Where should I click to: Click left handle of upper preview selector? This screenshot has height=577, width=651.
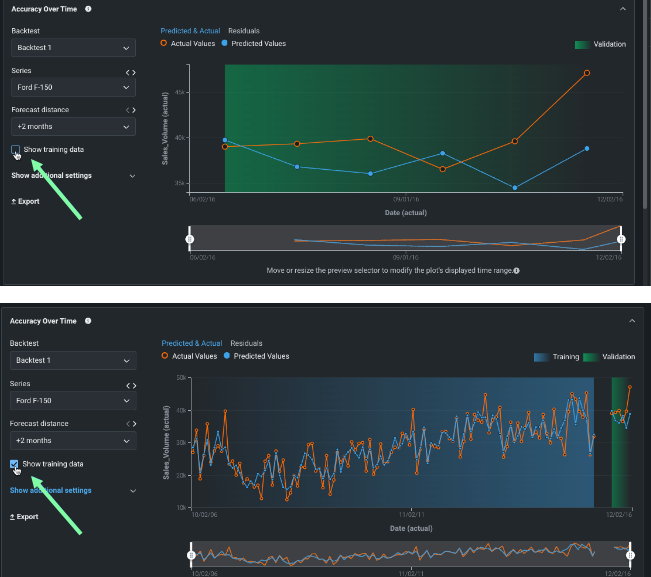(x=190, y=239)
